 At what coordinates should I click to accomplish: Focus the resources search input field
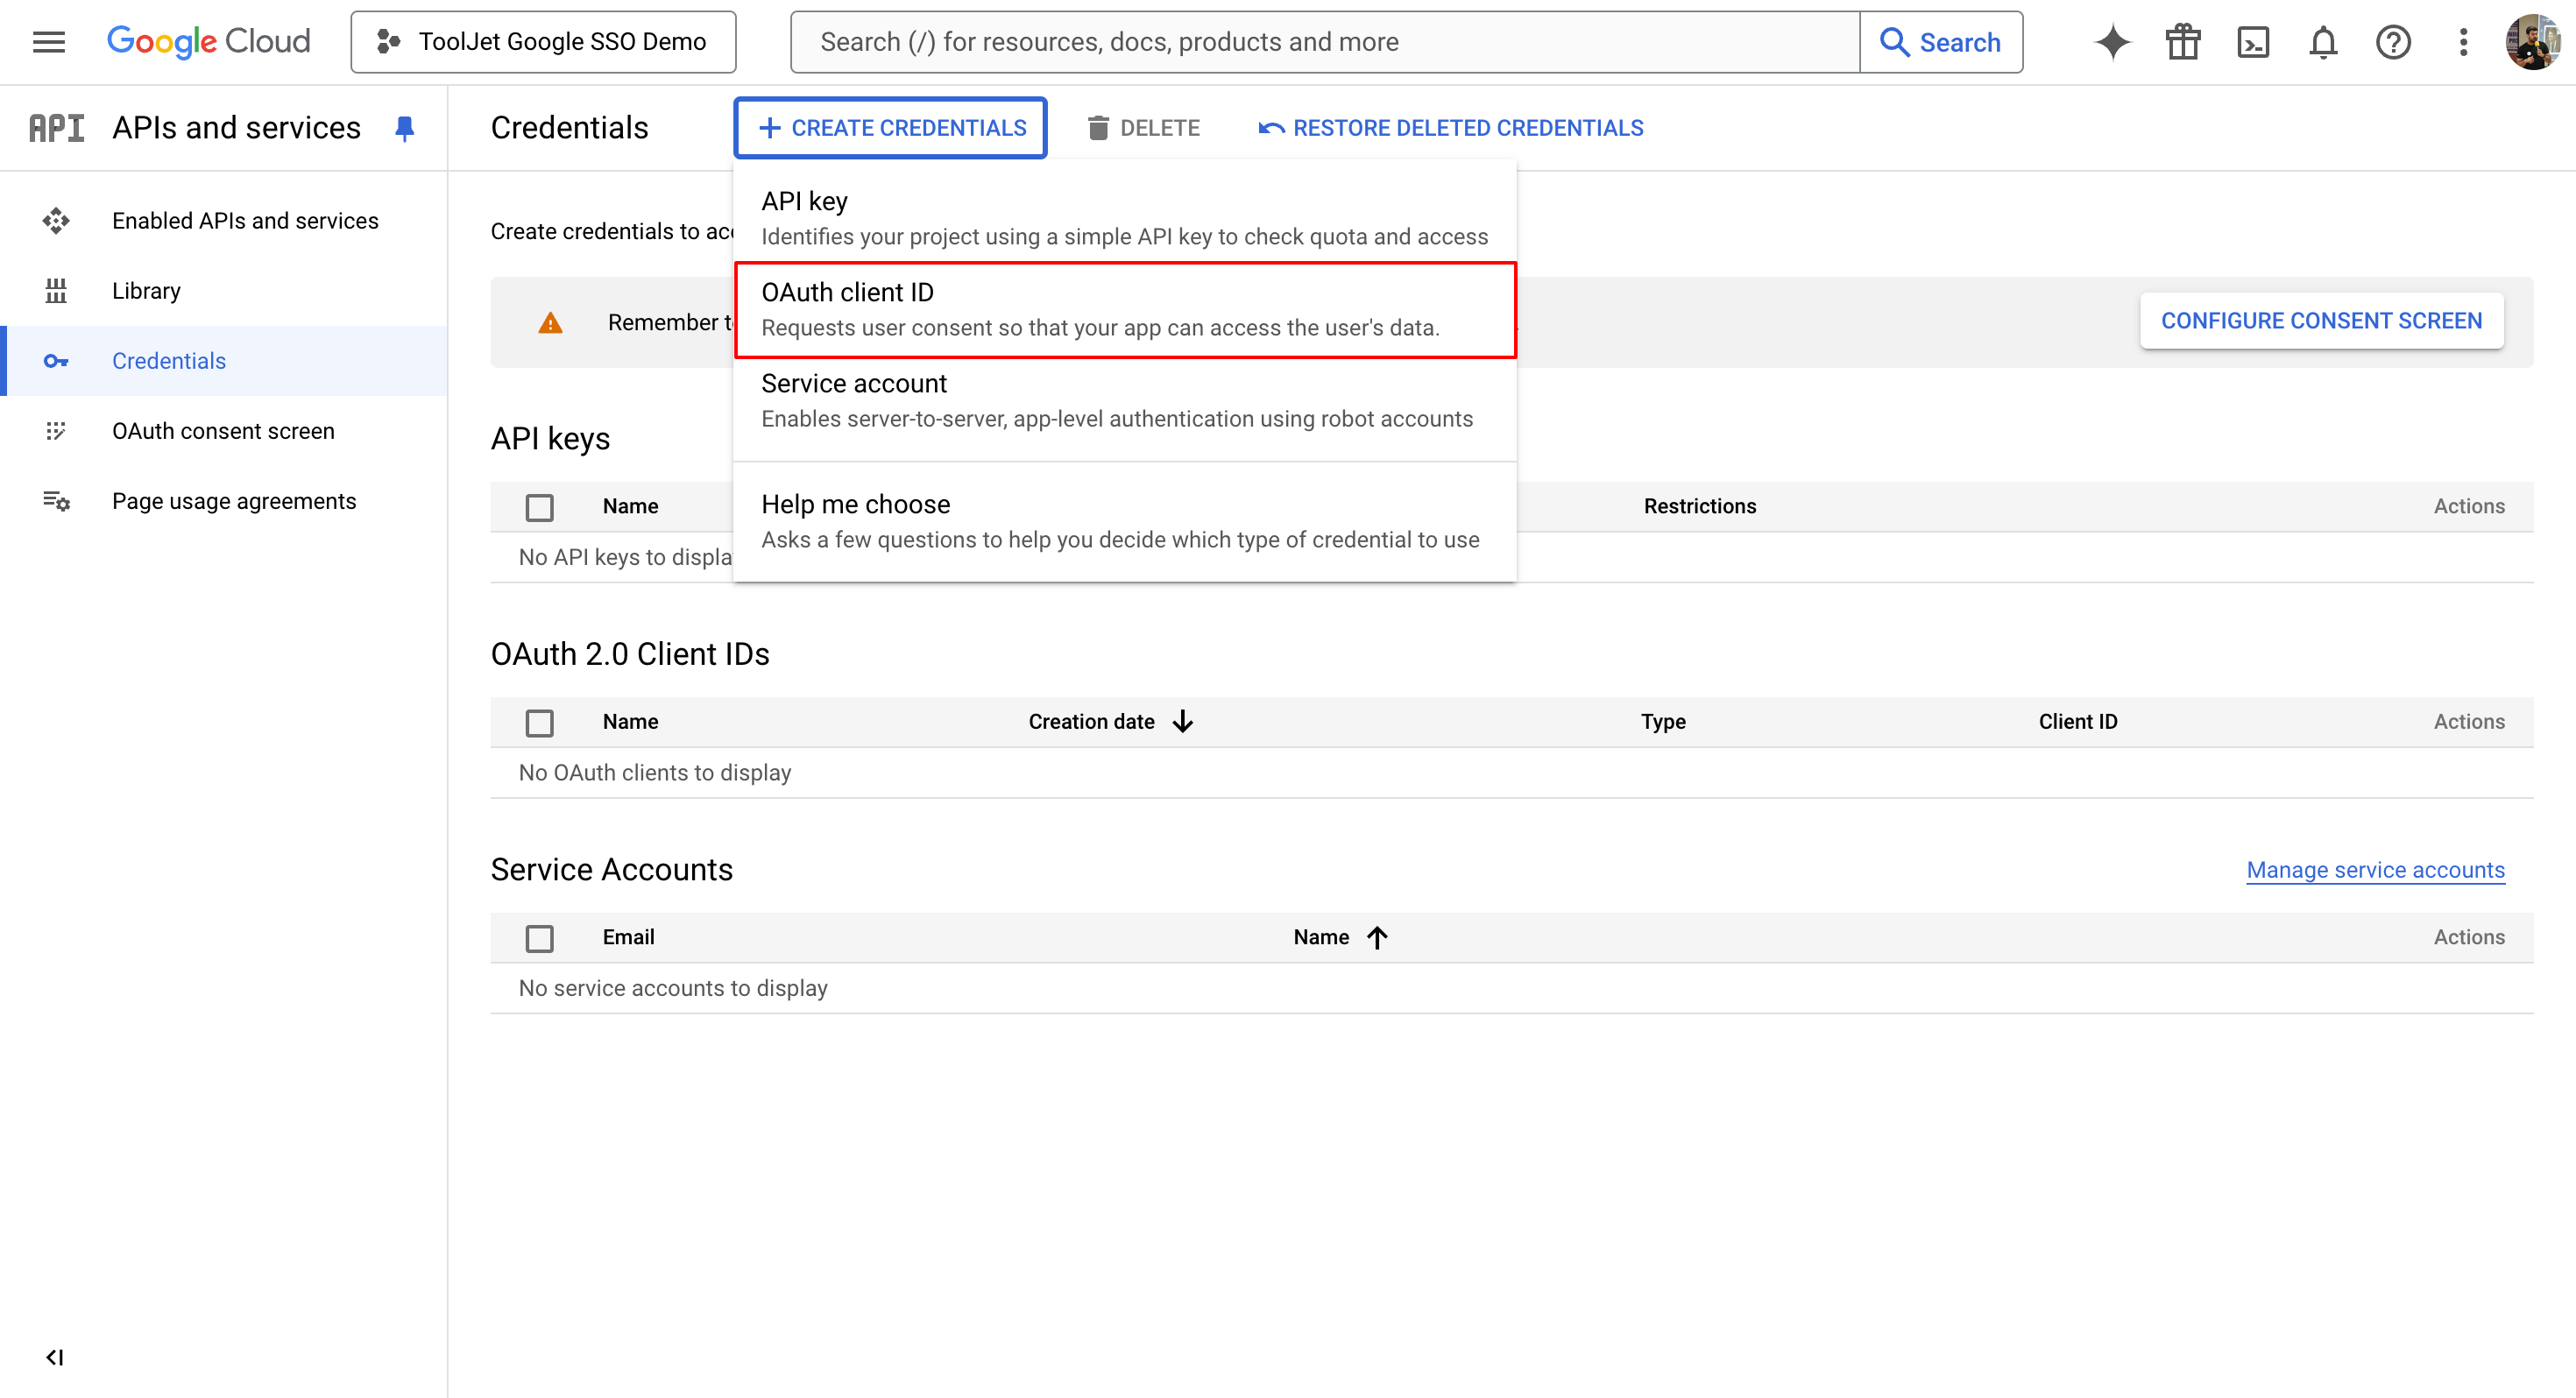[x=1324, y=42]
